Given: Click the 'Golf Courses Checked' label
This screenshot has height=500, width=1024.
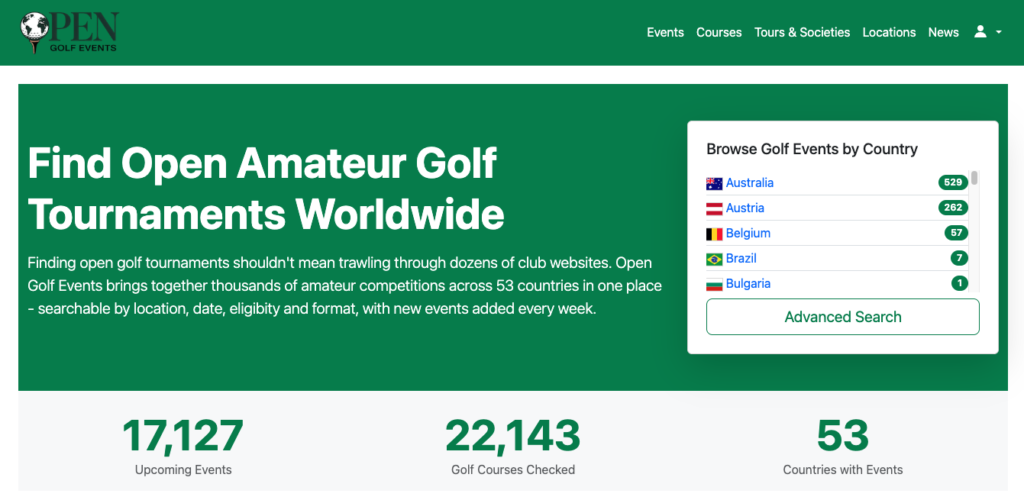Looking at the screenshot, I should (513, 469).
